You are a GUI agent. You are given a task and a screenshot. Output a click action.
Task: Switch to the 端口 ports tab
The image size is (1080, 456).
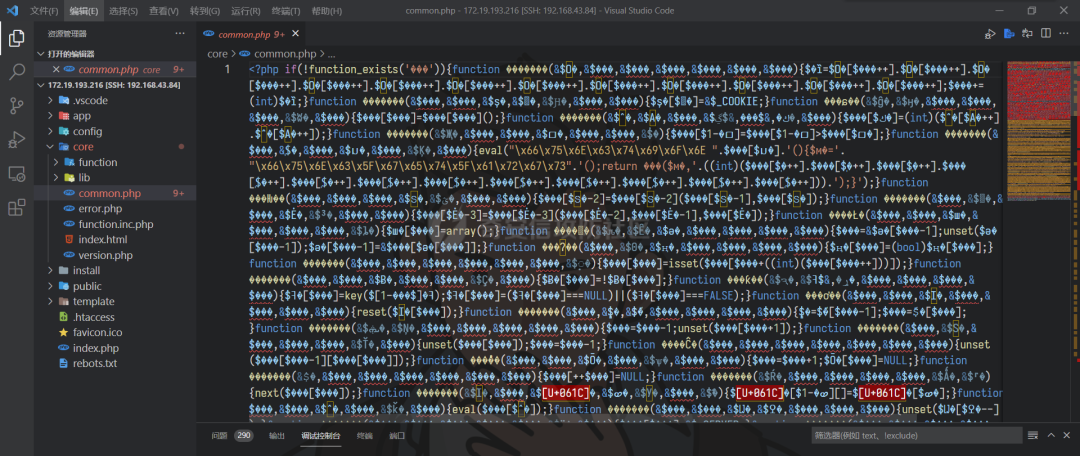(x=397, y=436)
